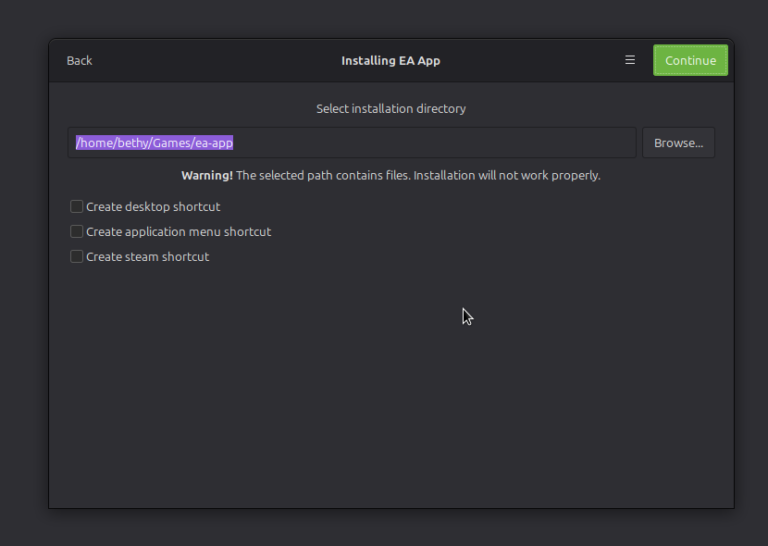Open the hamburger menu in the header

click(x=630, y=60)
